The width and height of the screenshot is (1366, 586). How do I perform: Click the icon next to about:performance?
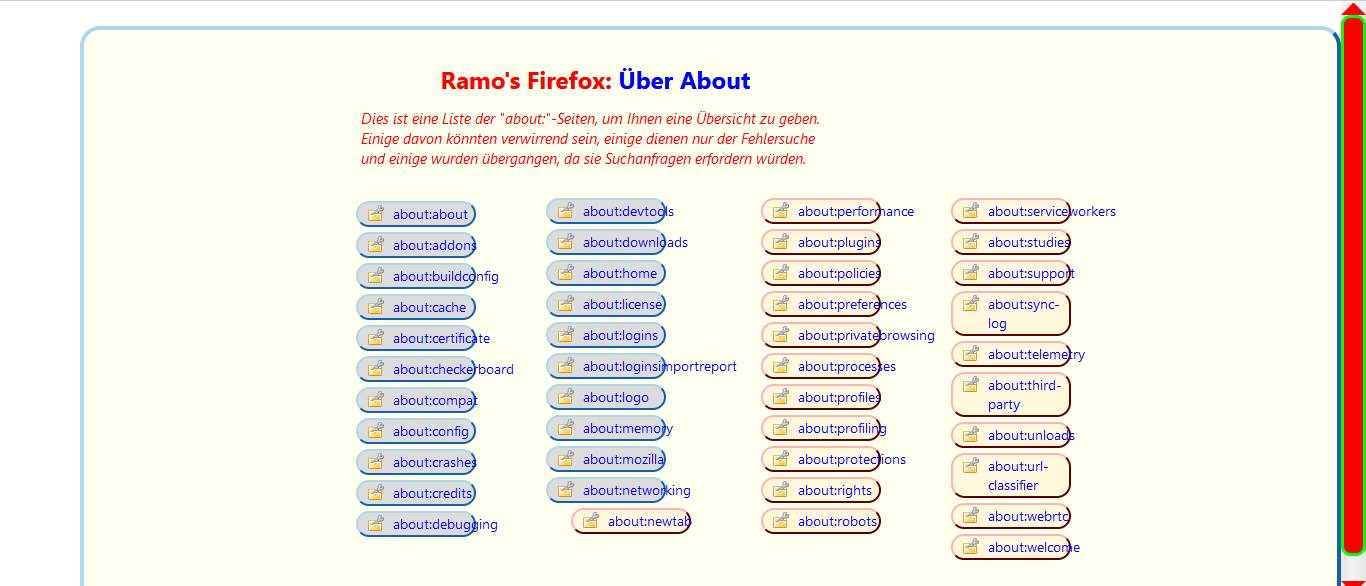780,211
